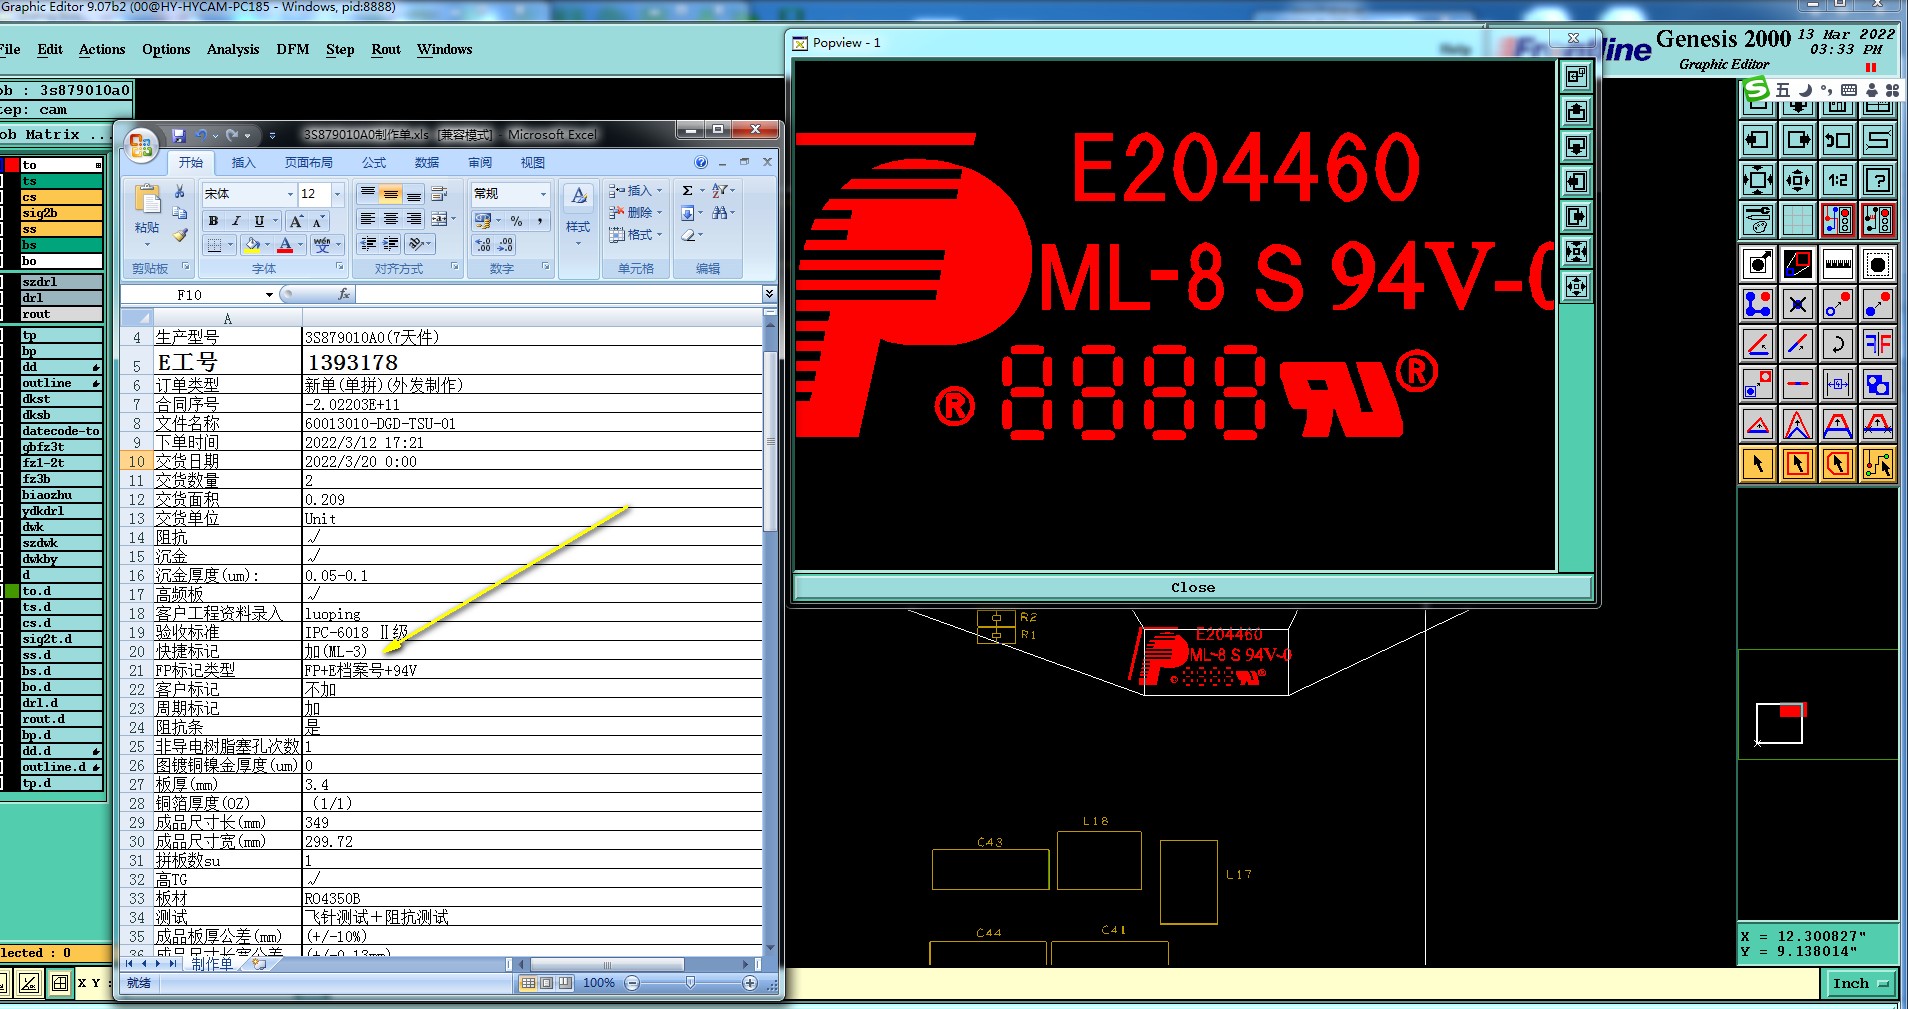
Task: Select the polygon-area arrow selection tool
Action: [1837, 464]
